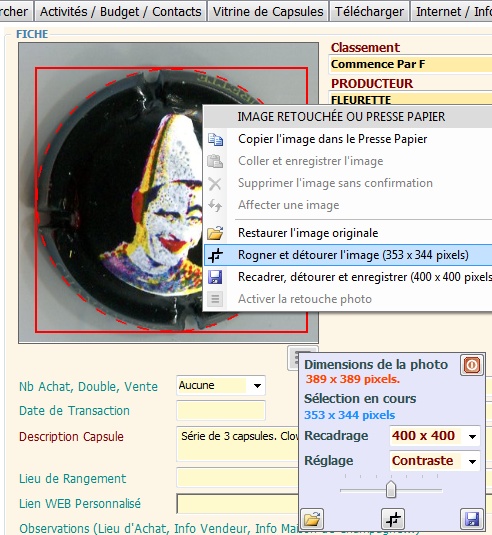Click the save floppy button in photo panel

(x=472, y=519)
